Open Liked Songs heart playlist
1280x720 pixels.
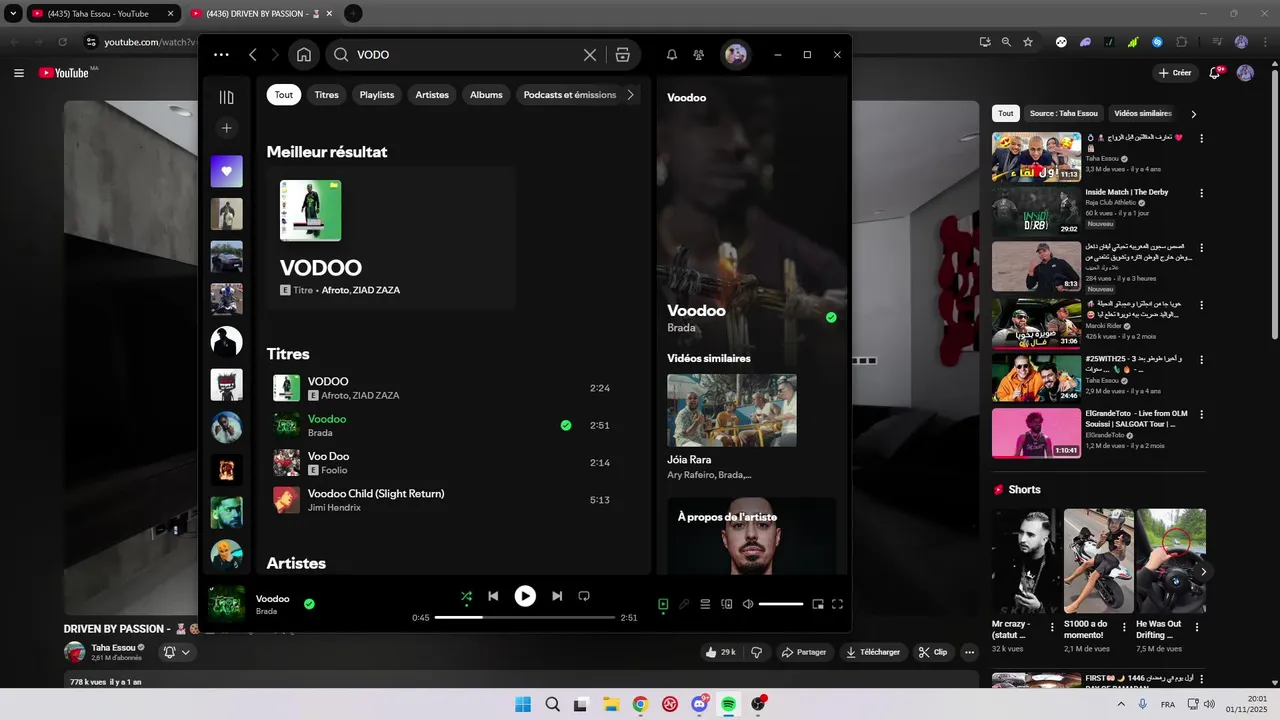click(x=227, y=171)
